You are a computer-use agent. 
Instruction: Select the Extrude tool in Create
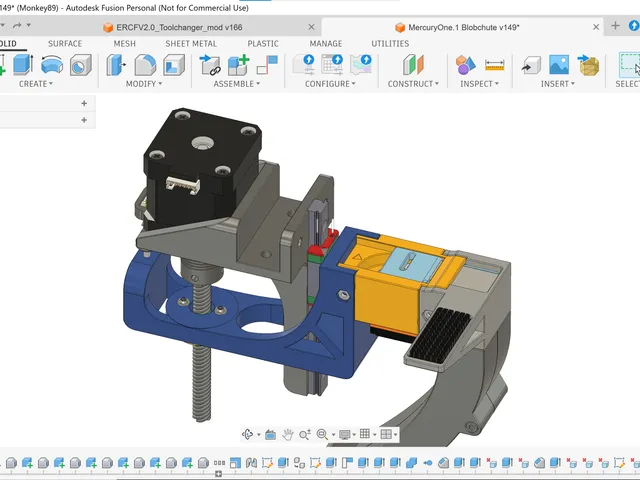pyautogui.click(x=23, y=65)
